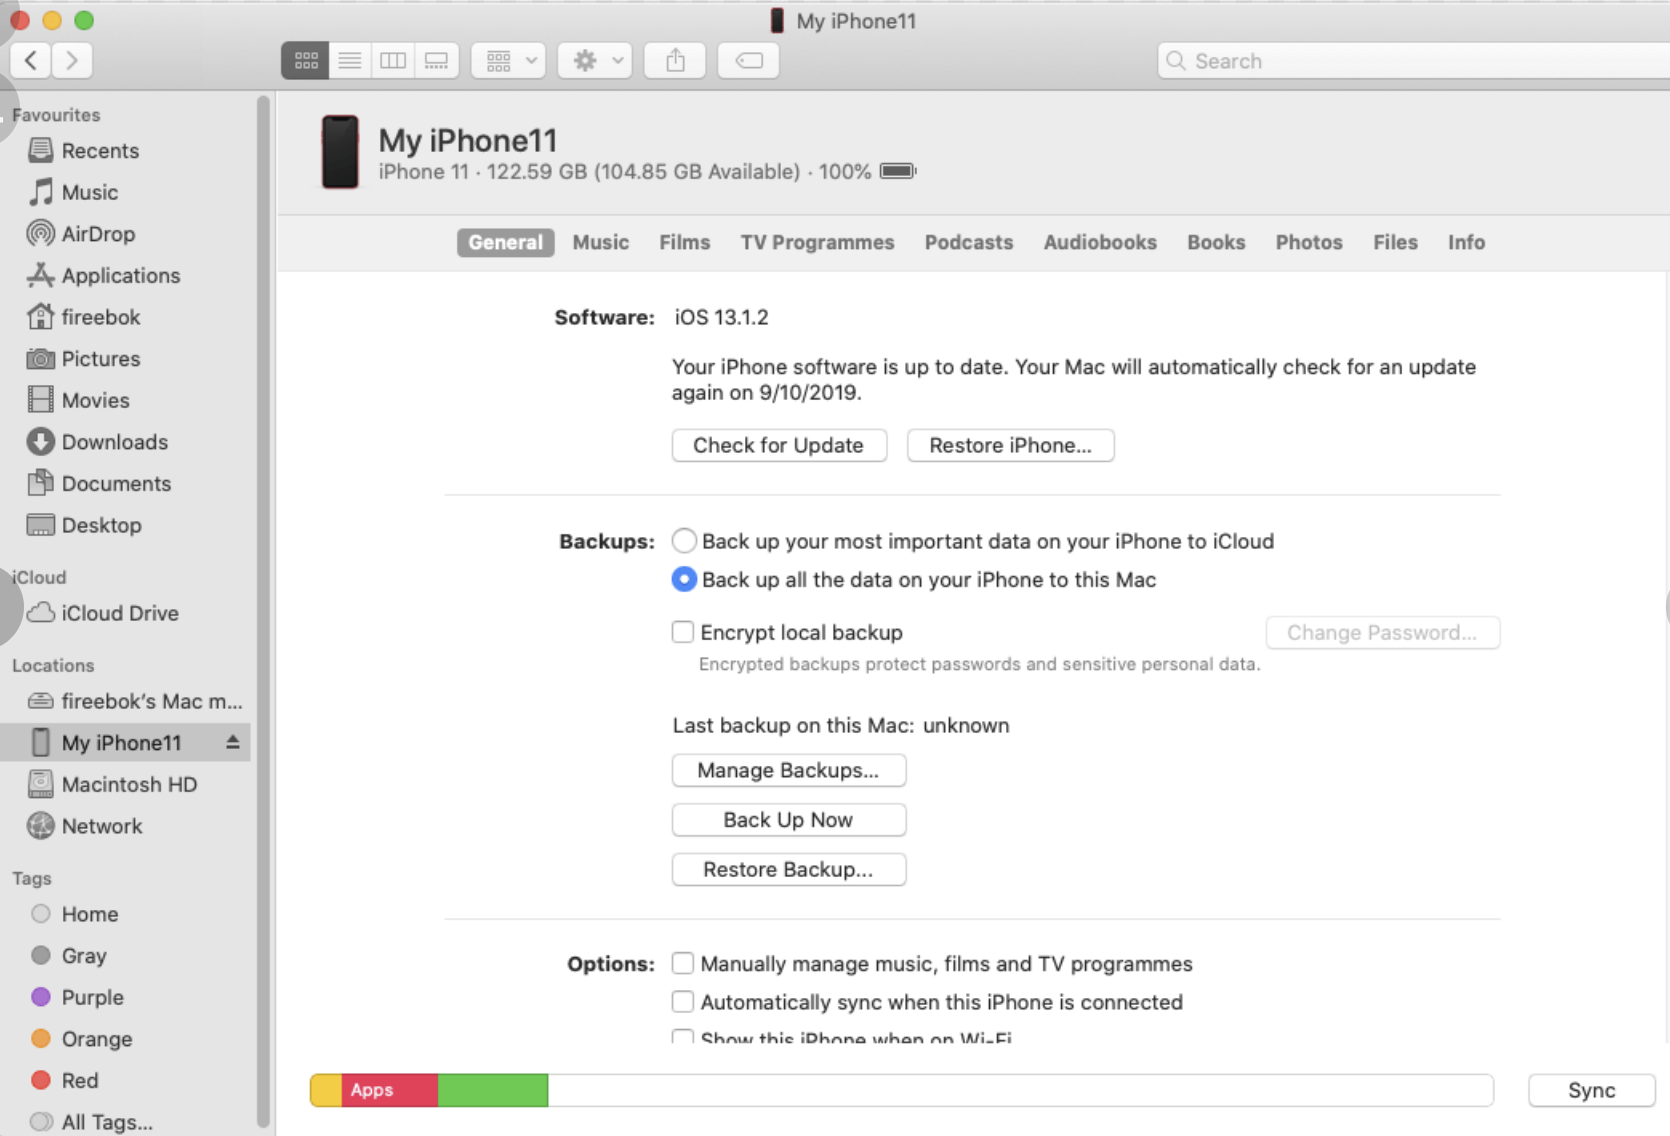Select iCloud backup radio option
This screenshot has height=1136, width=1670.
point(684,541)
